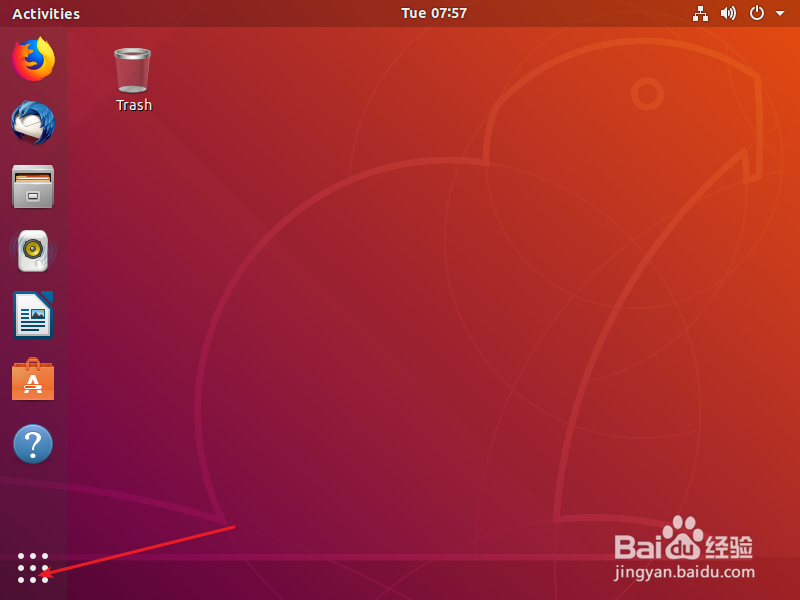
Task: Open LibreOffice Writer
Action: 33,315
